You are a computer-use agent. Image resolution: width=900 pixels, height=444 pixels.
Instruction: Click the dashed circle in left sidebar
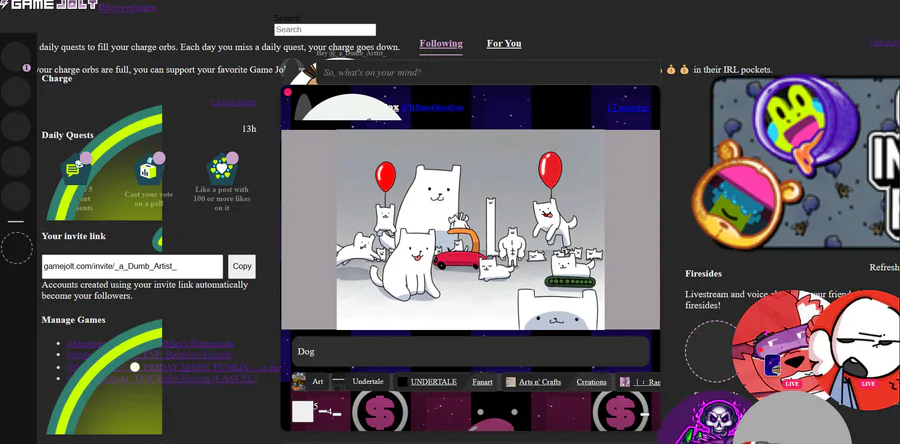click(x=17, y=248)
